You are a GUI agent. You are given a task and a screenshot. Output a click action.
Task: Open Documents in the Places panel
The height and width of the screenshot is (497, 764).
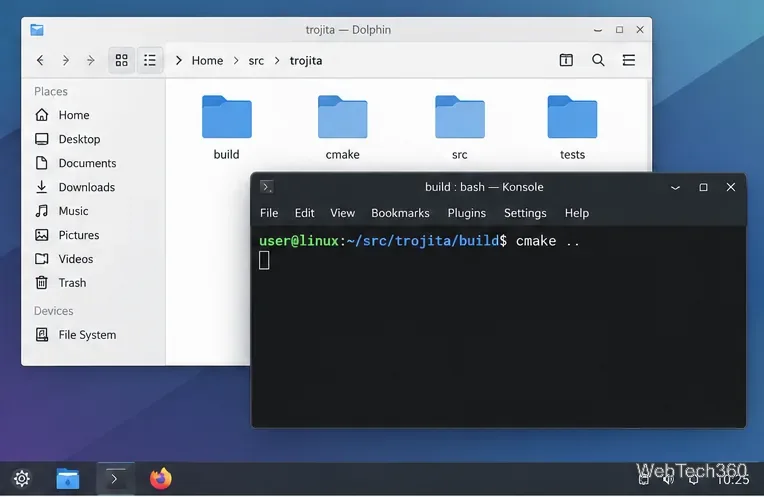pos(87,163)
